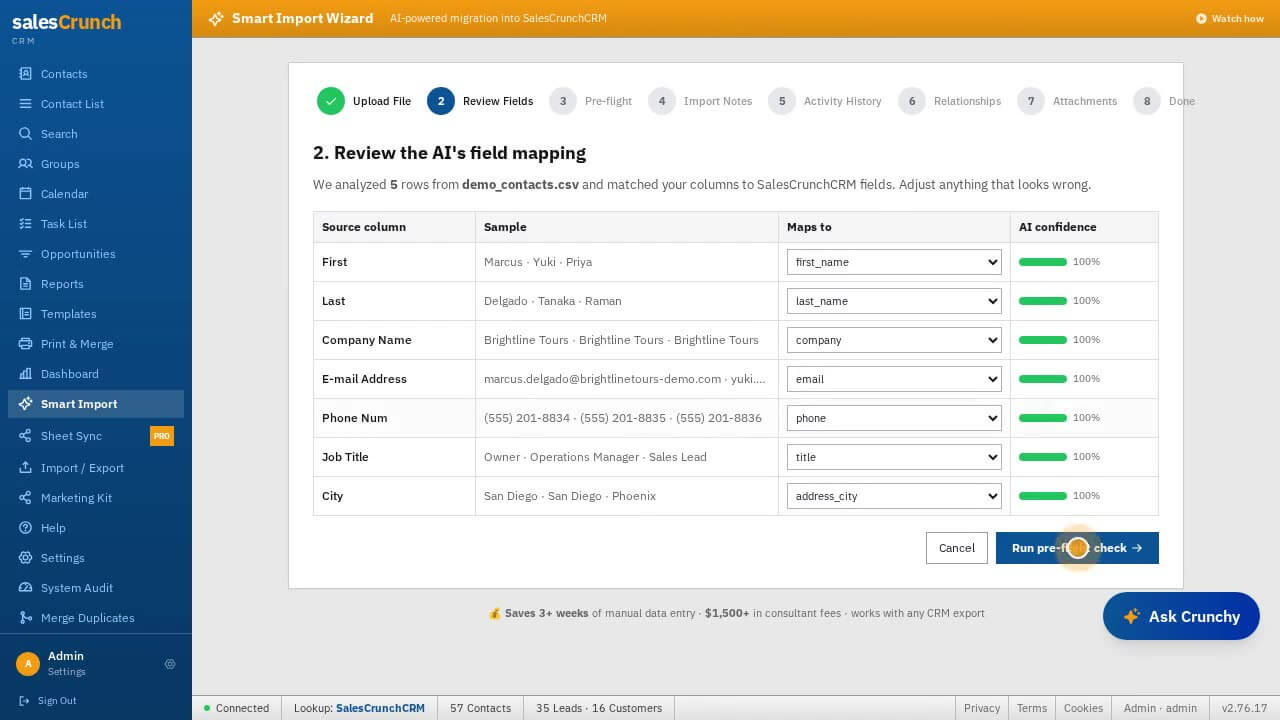Run the pre-flight check
Screen dimensions: 1280x720
pos(1077,548)
